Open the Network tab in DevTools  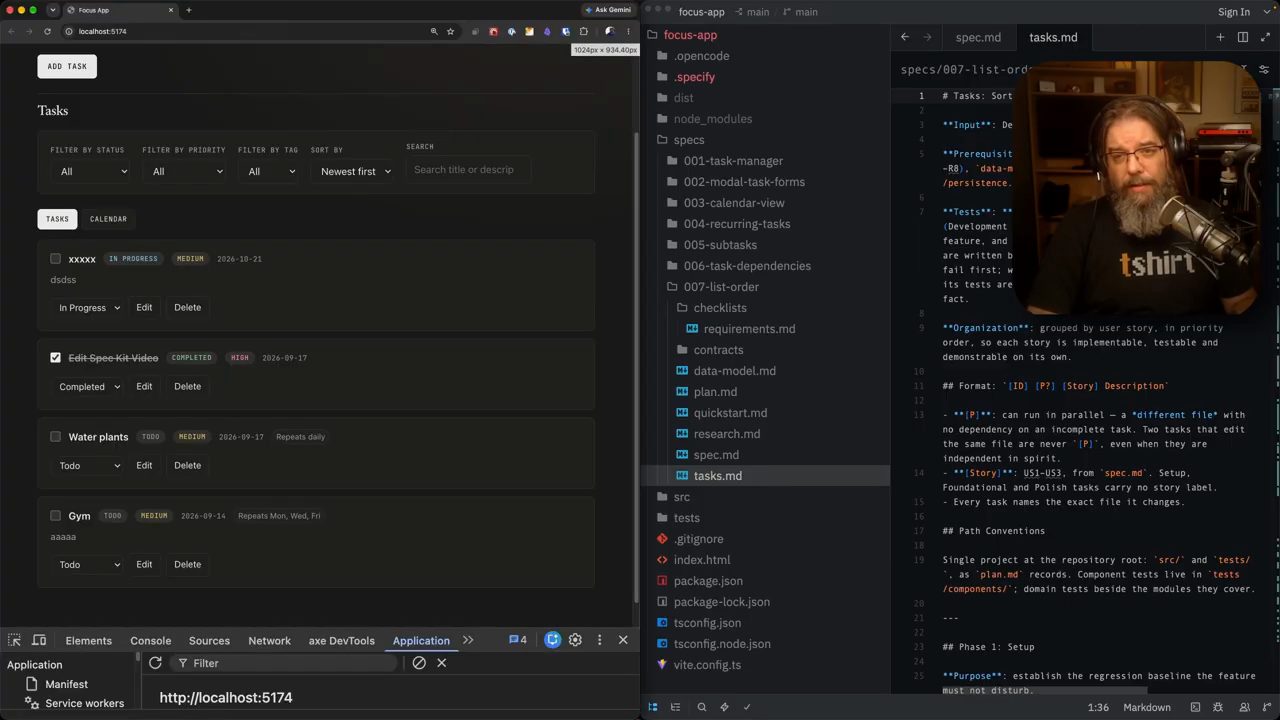[269, 640]
